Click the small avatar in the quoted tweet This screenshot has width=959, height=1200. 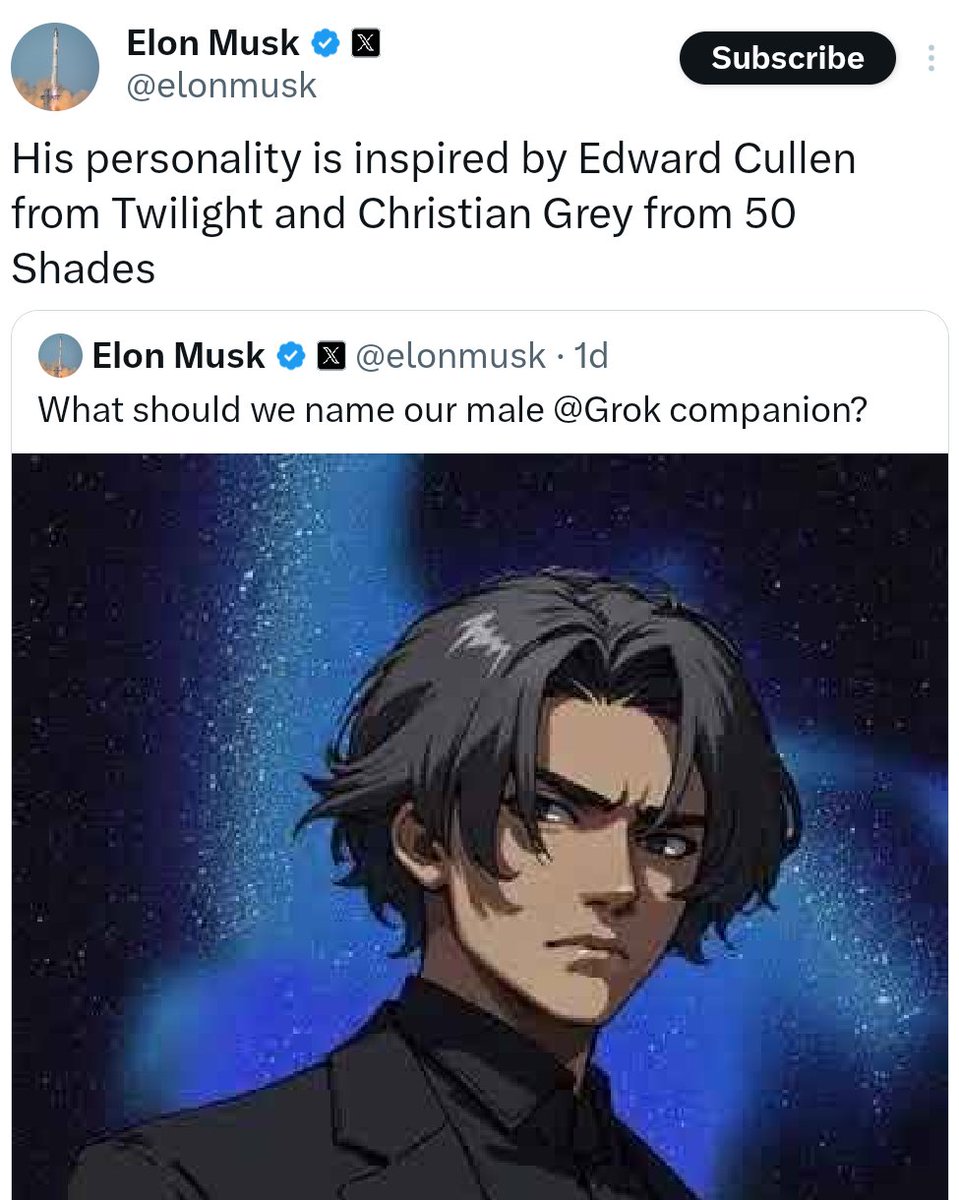[x=60, y=356]
